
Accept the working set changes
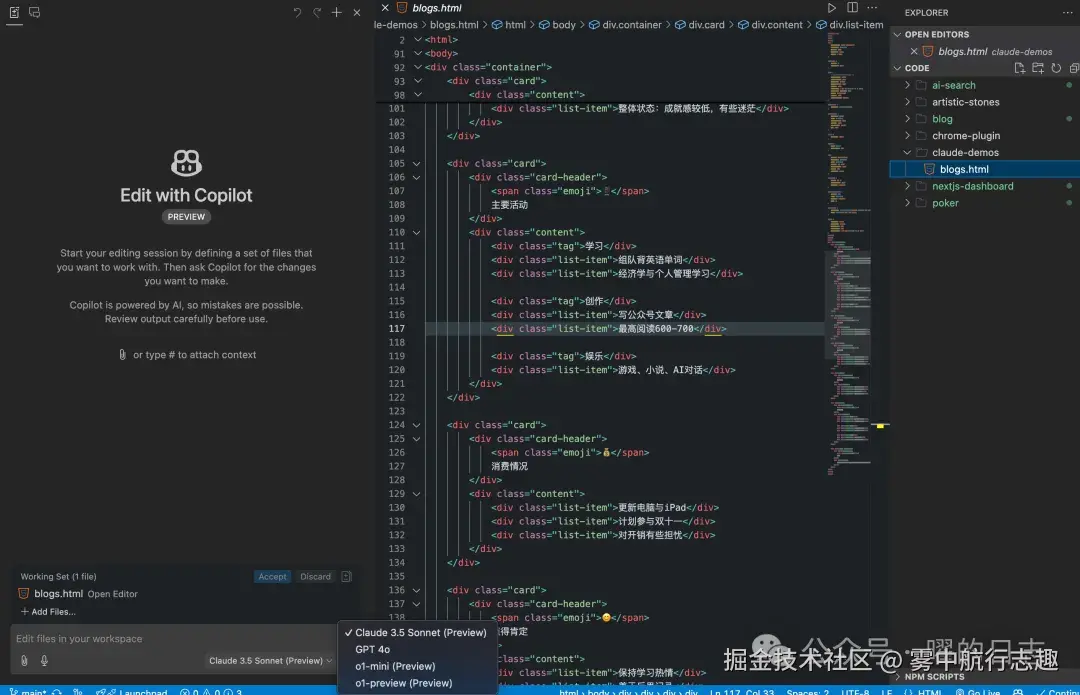[273, 577]
